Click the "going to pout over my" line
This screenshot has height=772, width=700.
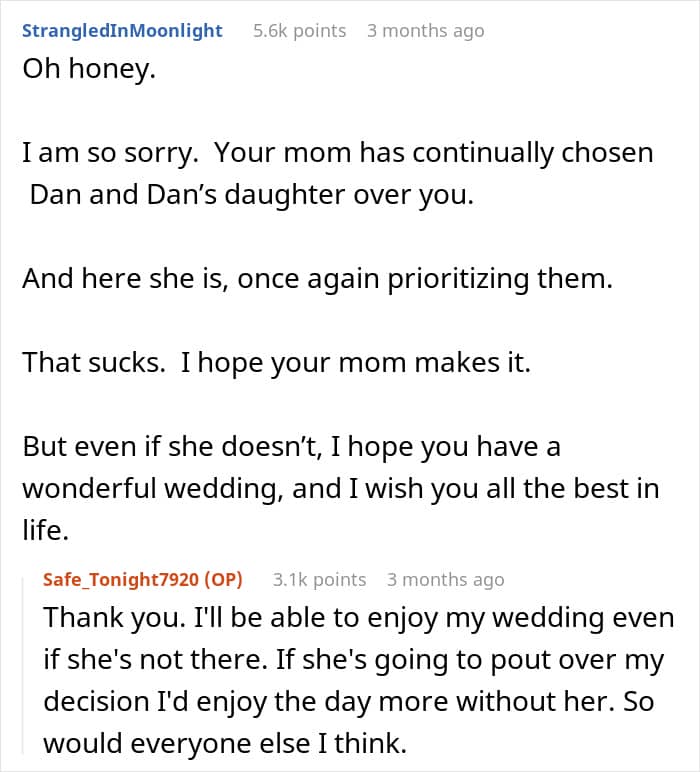pyautogui.click(x=353, y=660)
